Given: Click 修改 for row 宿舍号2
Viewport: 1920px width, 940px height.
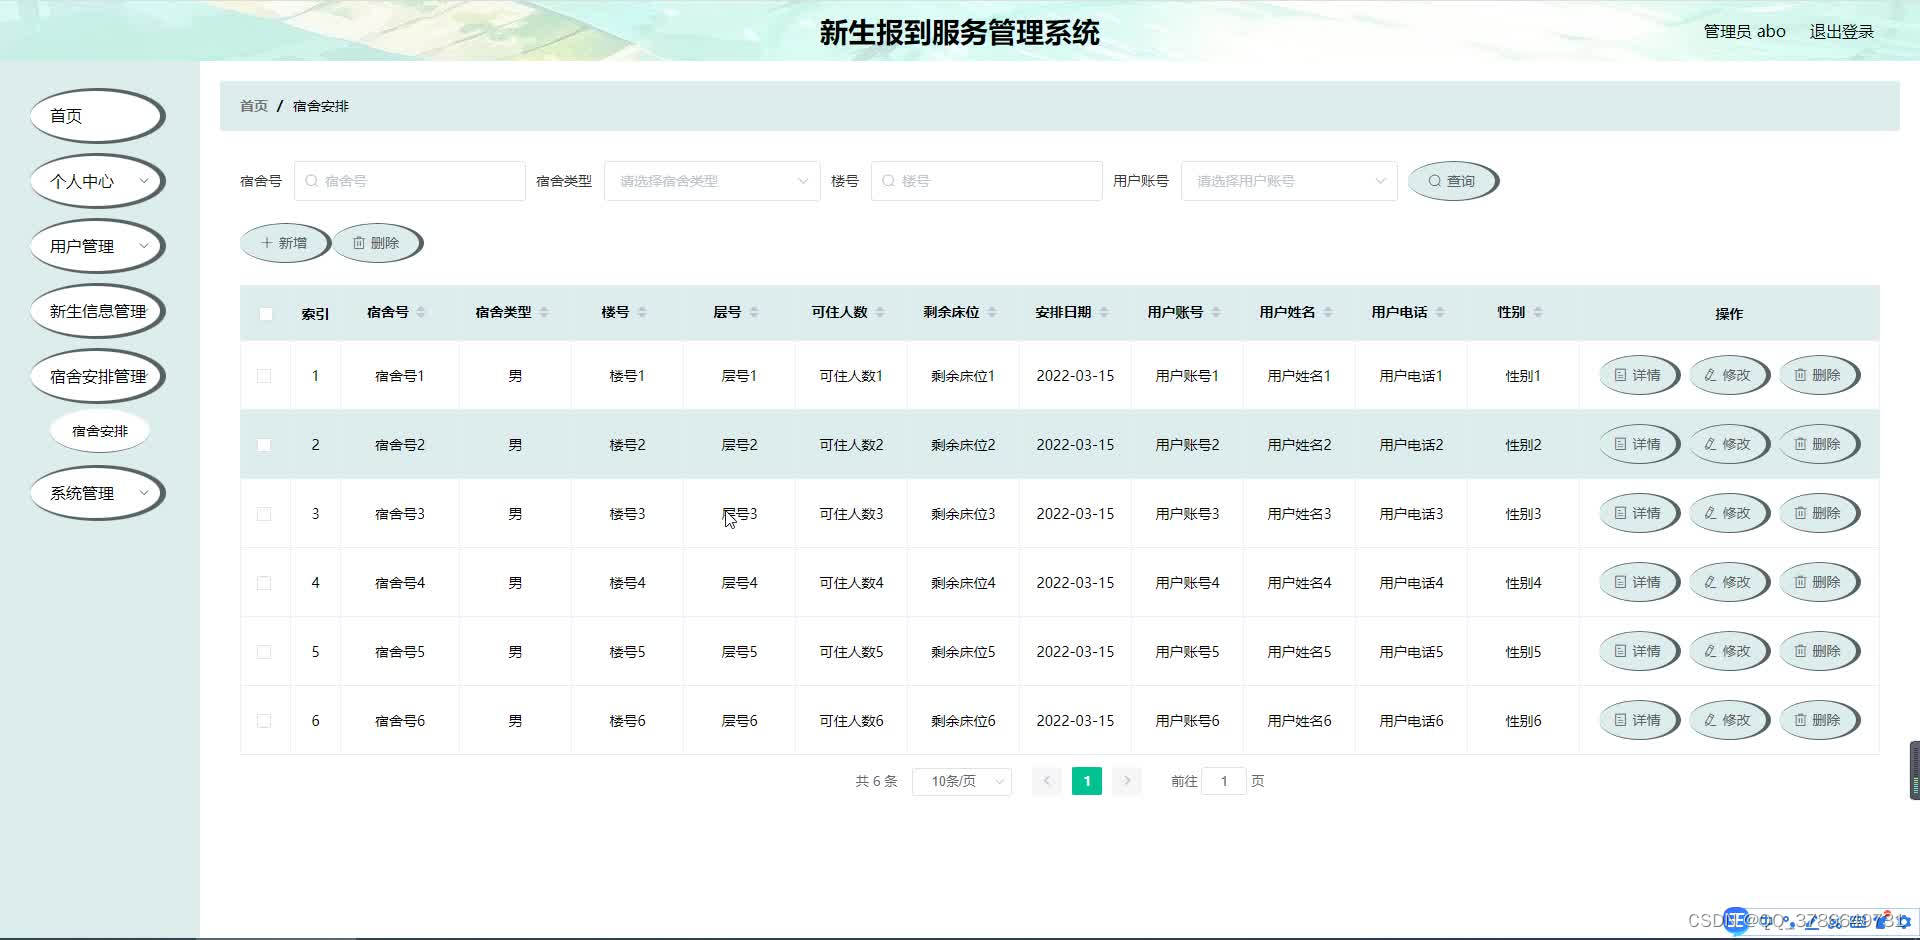Looking at the screenshot, I should point(1728,444).
